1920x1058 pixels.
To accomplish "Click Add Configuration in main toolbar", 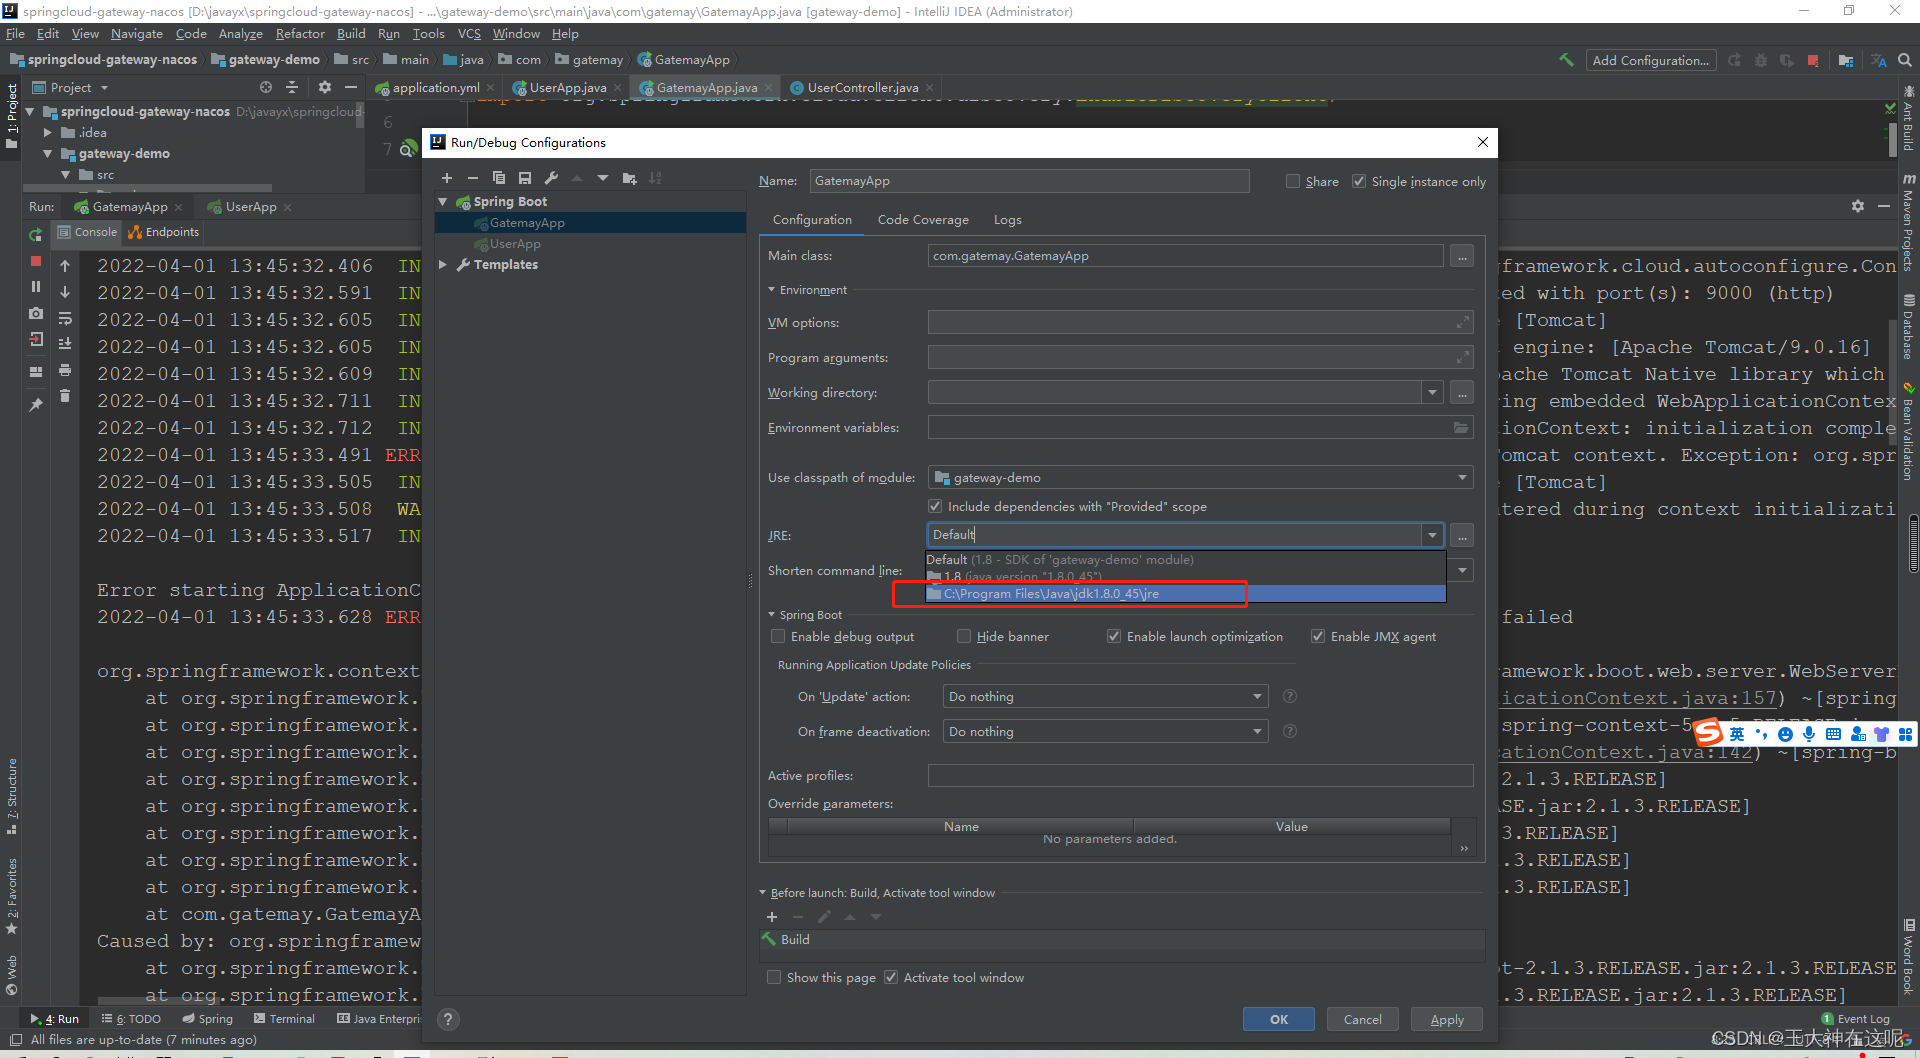I will coord(1650,60).
